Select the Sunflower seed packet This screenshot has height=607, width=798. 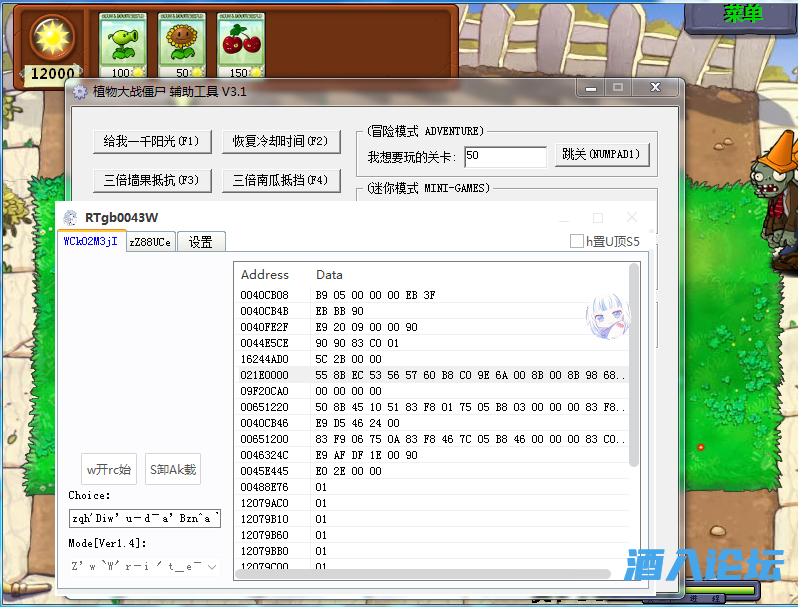(182, 46)
